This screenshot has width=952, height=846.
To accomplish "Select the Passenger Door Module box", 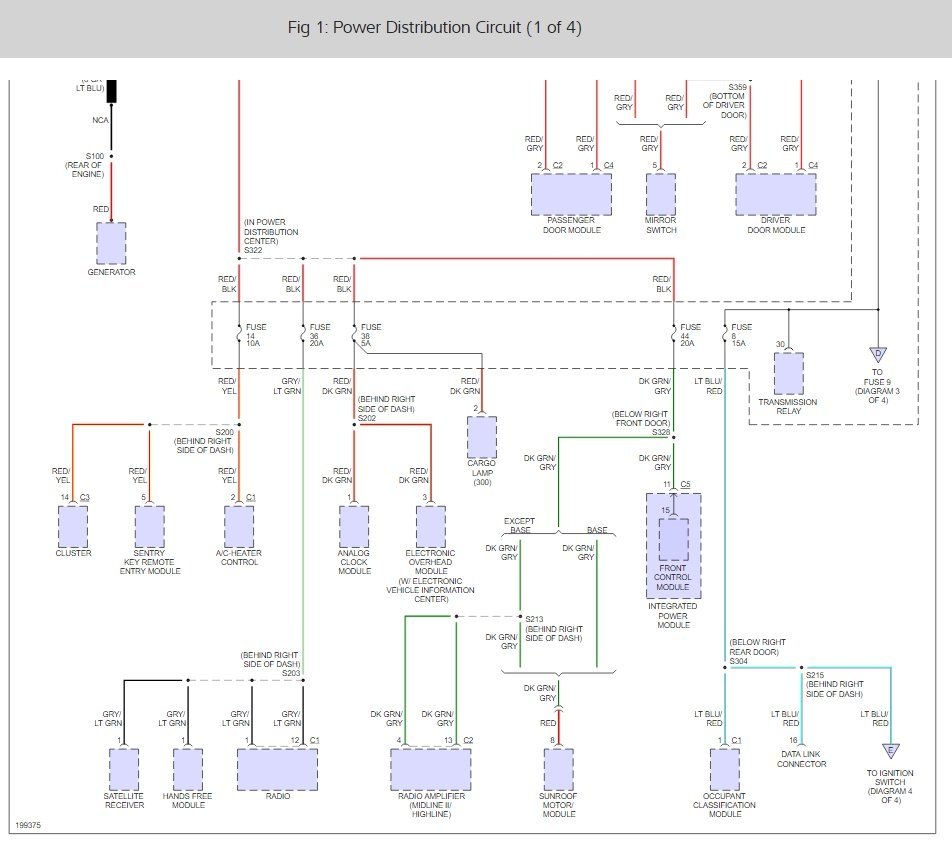I will pyautogui.click(x=571, y=194).
